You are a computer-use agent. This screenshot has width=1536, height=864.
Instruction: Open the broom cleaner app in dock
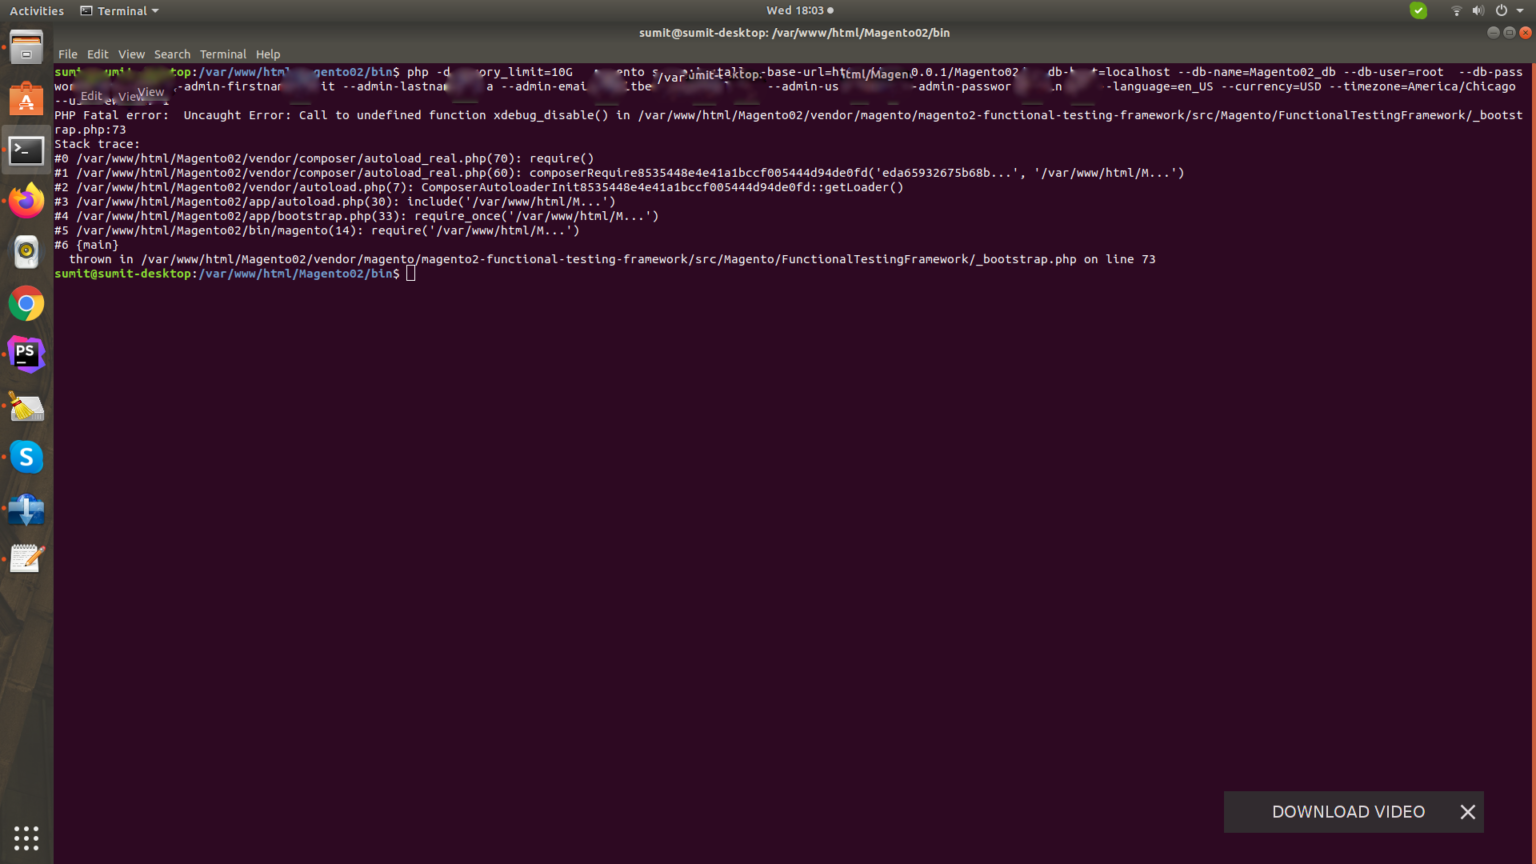pos(26,406)
